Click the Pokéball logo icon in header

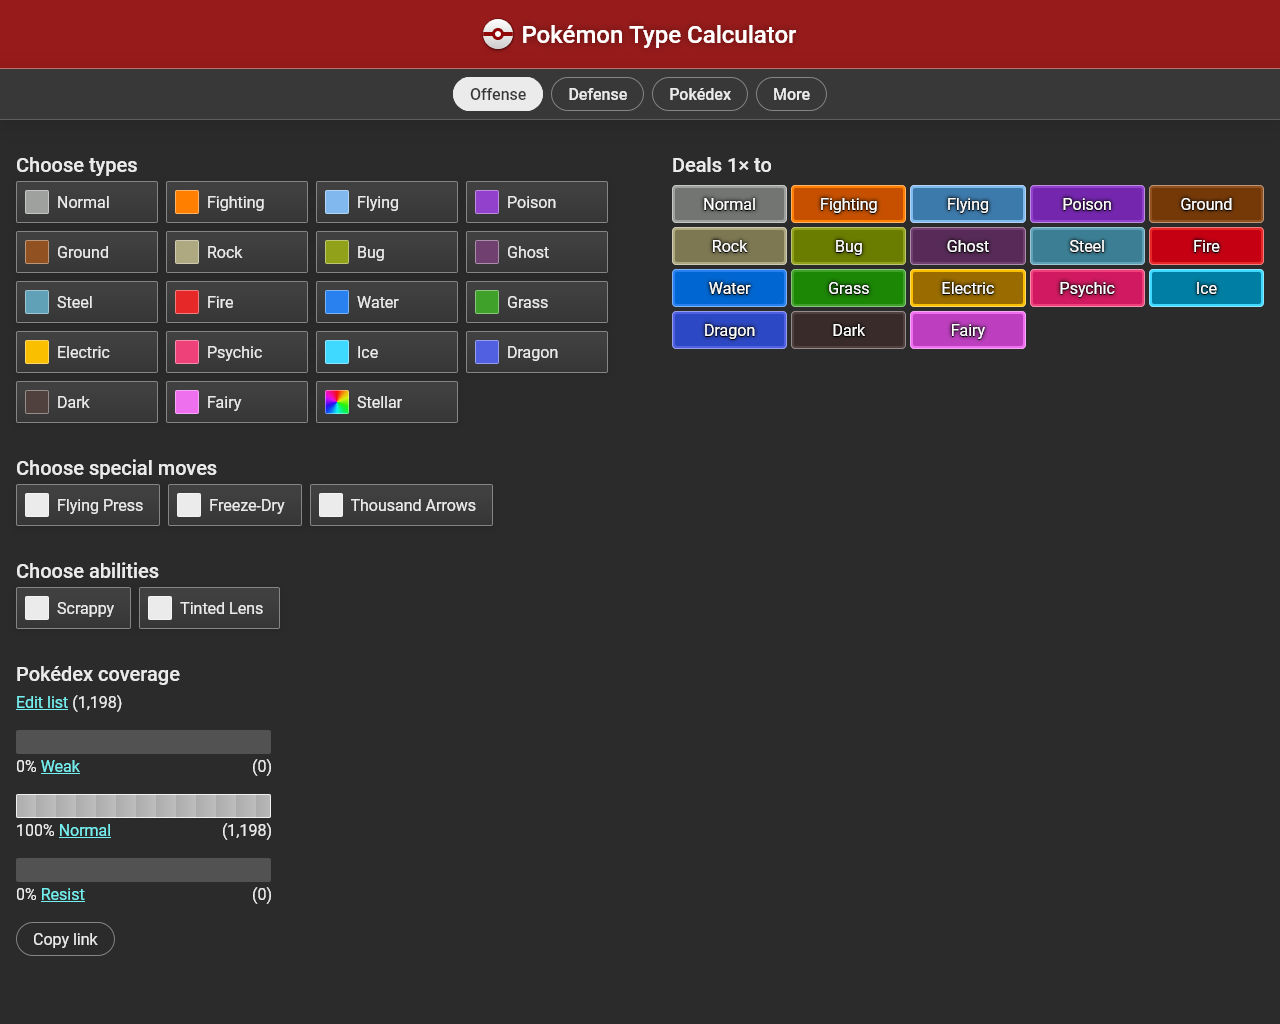[498, 35]
